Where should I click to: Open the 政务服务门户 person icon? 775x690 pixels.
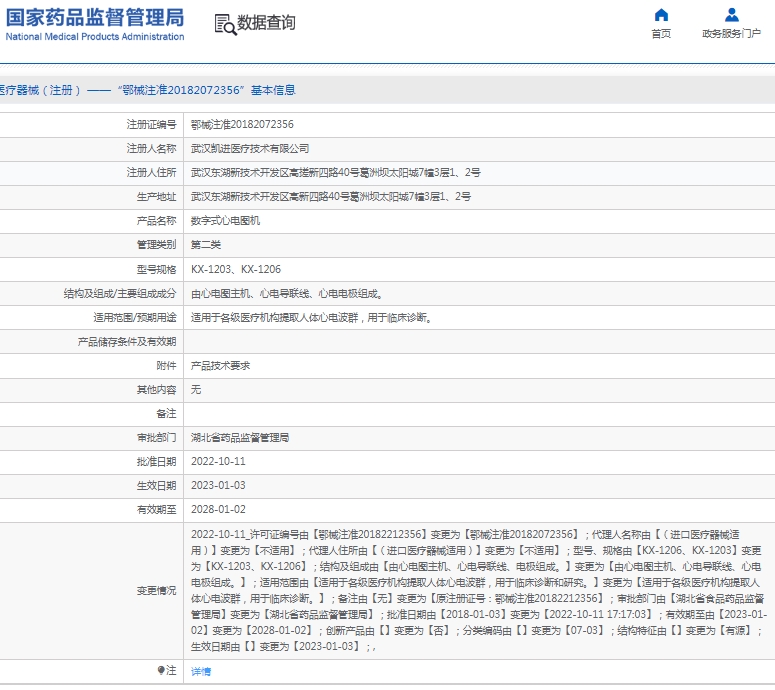(732, 15)
